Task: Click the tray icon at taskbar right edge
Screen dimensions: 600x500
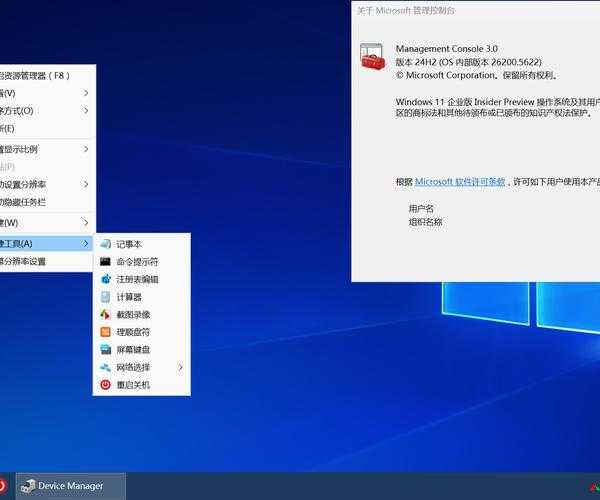Action: click(x=594, y=487)
